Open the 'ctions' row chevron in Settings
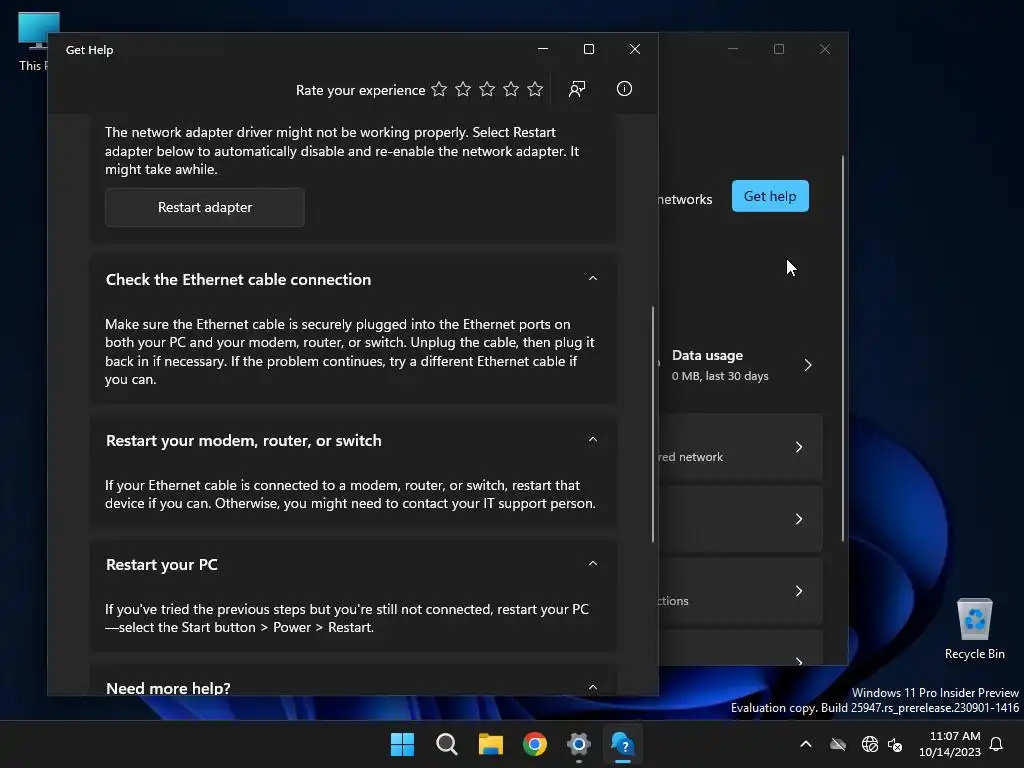The height and width of the screenshot is (768, 1024). coord(799,591)
